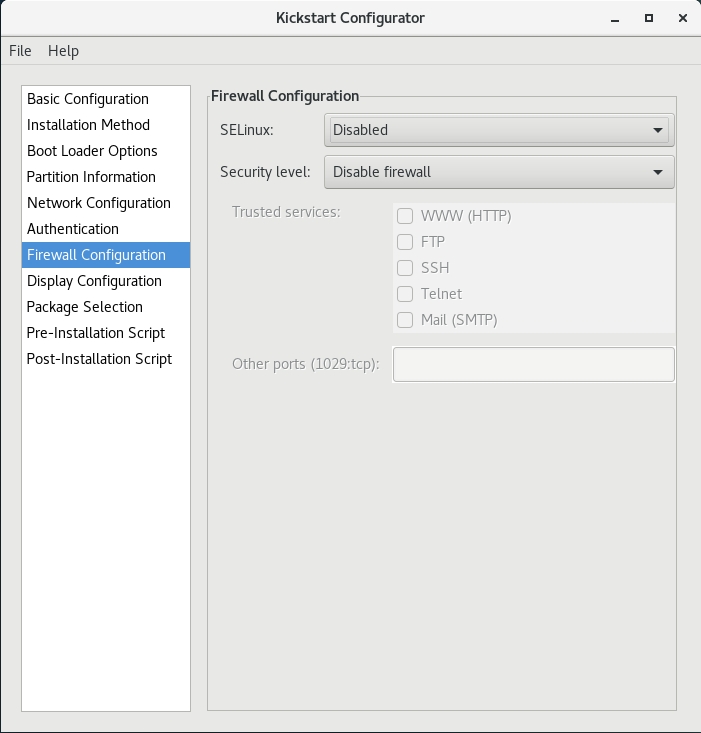
Task: Open the Authentication section
Action: (73, 229)
